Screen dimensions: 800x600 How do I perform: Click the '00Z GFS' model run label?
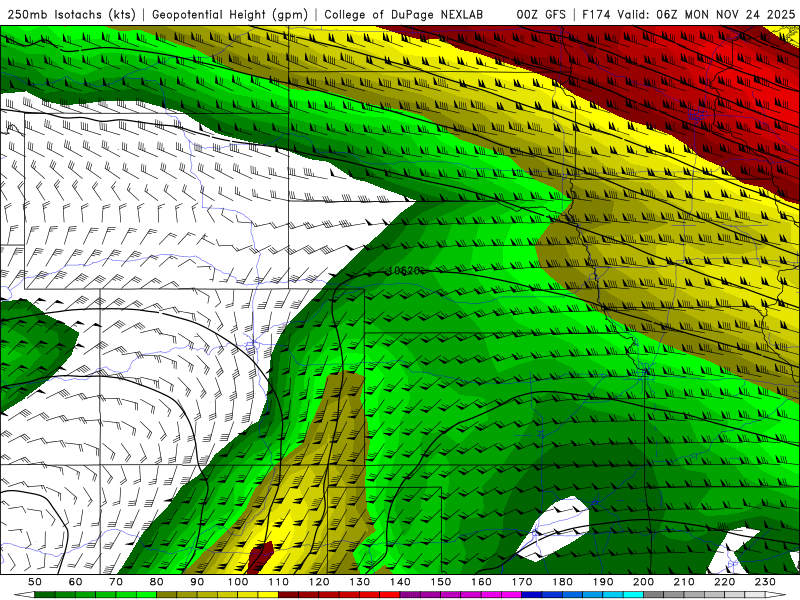[x=541, y=15]
